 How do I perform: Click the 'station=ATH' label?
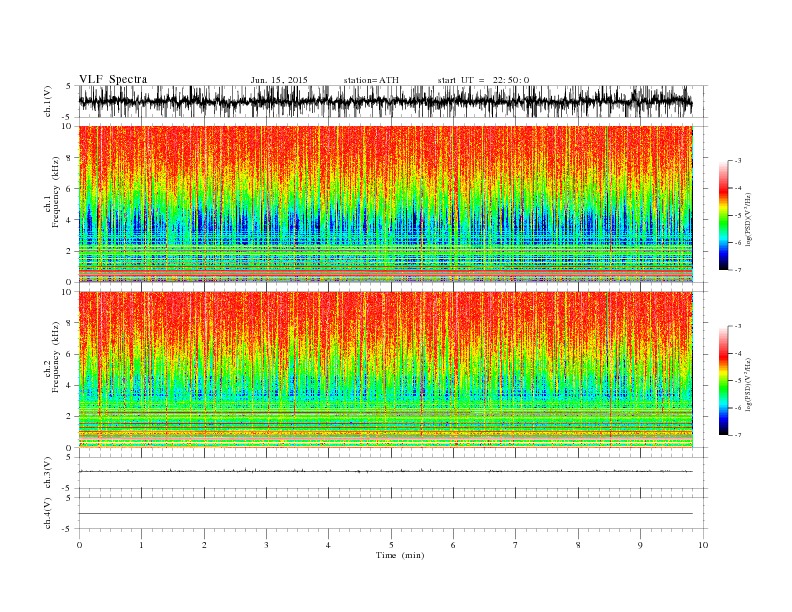[371, 80]
